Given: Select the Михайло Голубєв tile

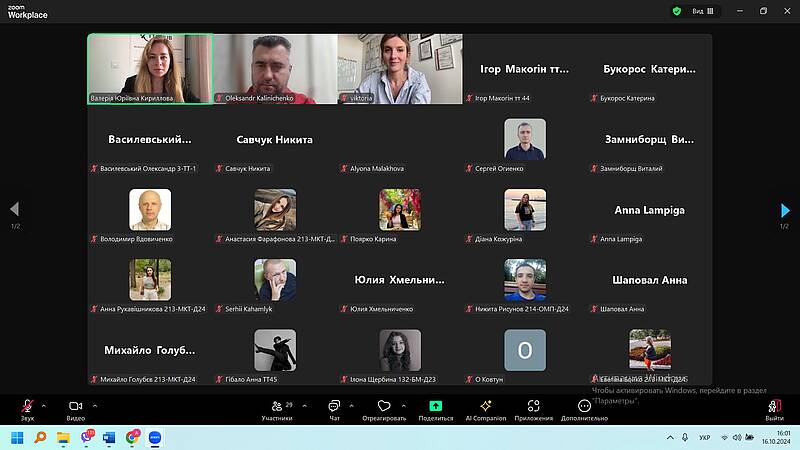Looking at the screenshot, I should [150, 350].
